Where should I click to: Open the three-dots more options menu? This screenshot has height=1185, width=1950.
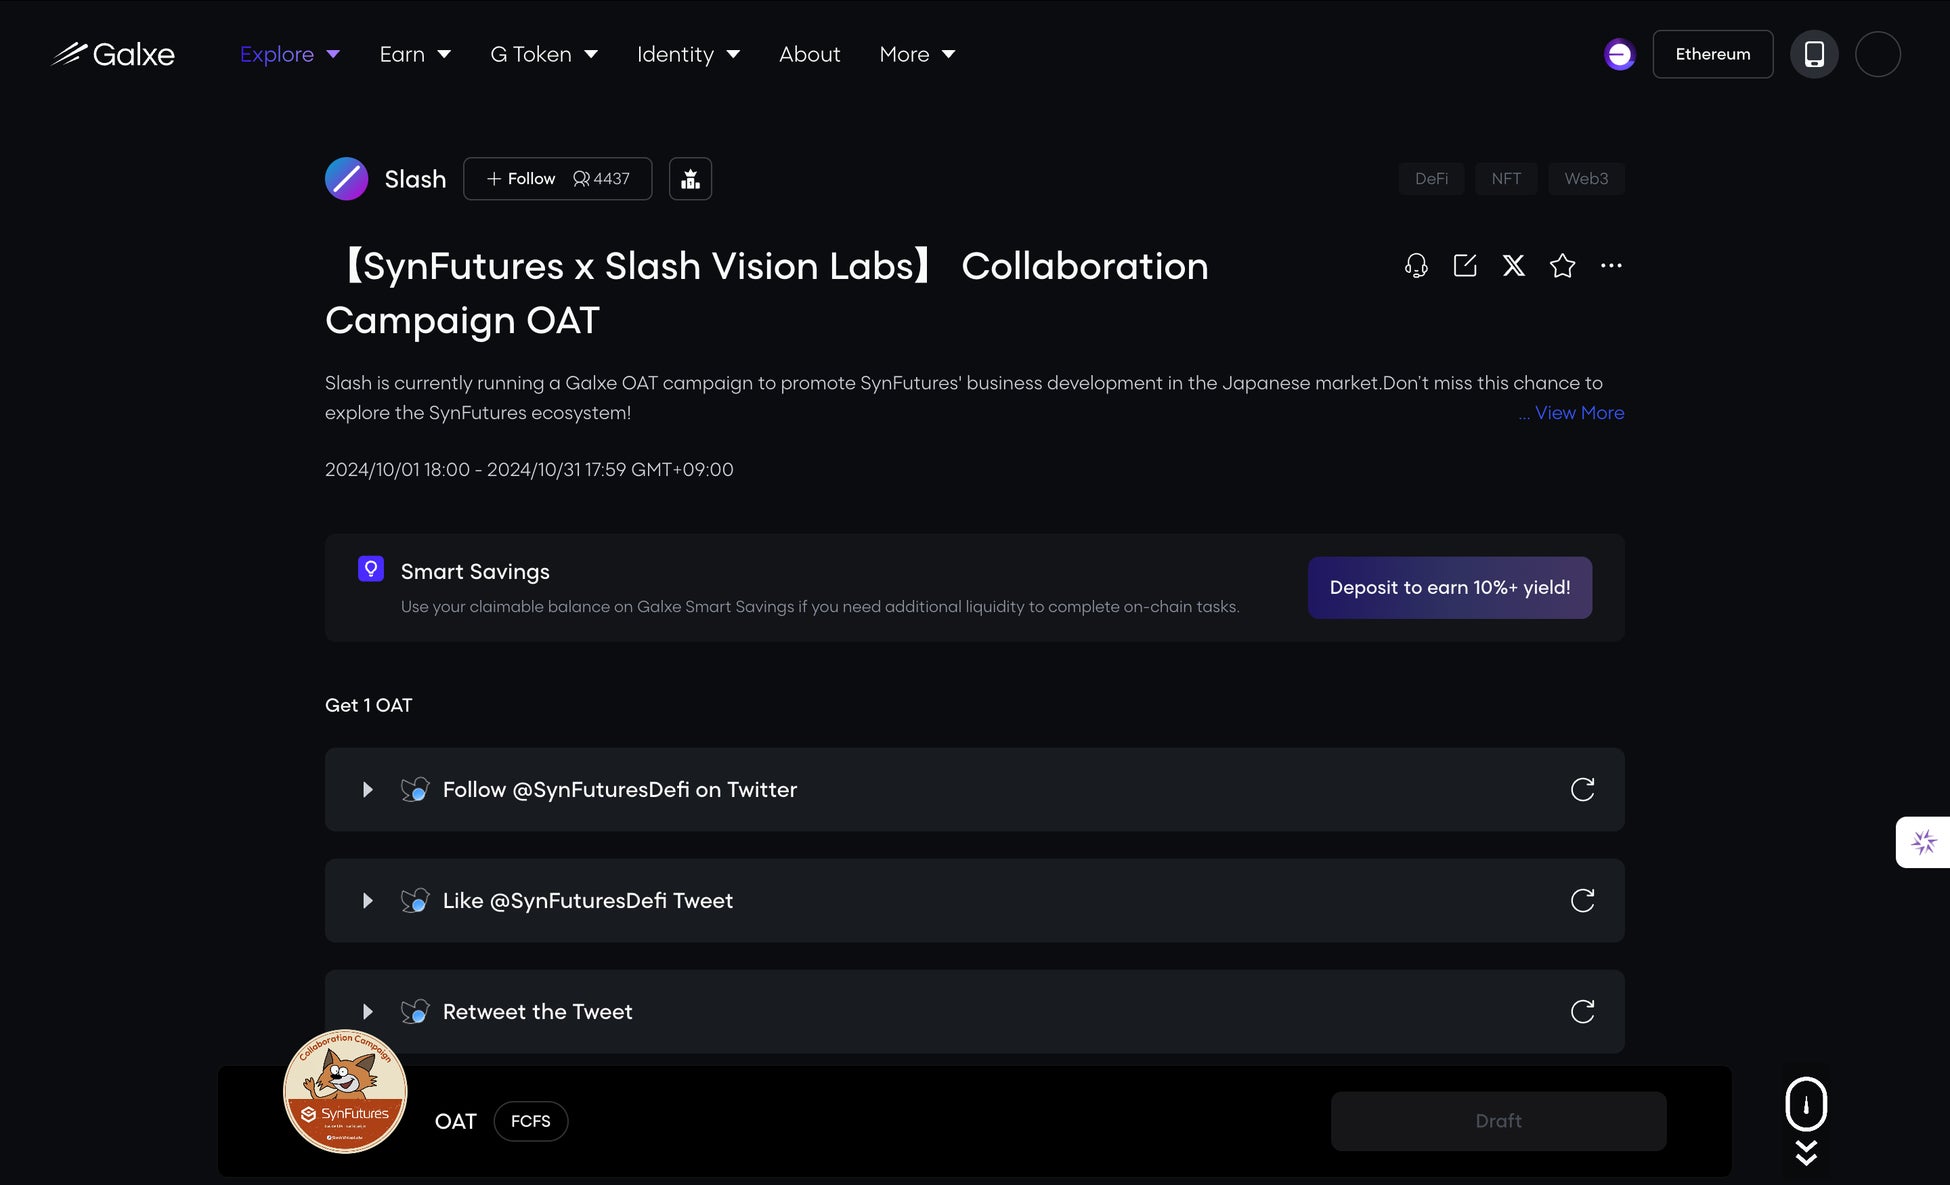tap(1611, 265)
